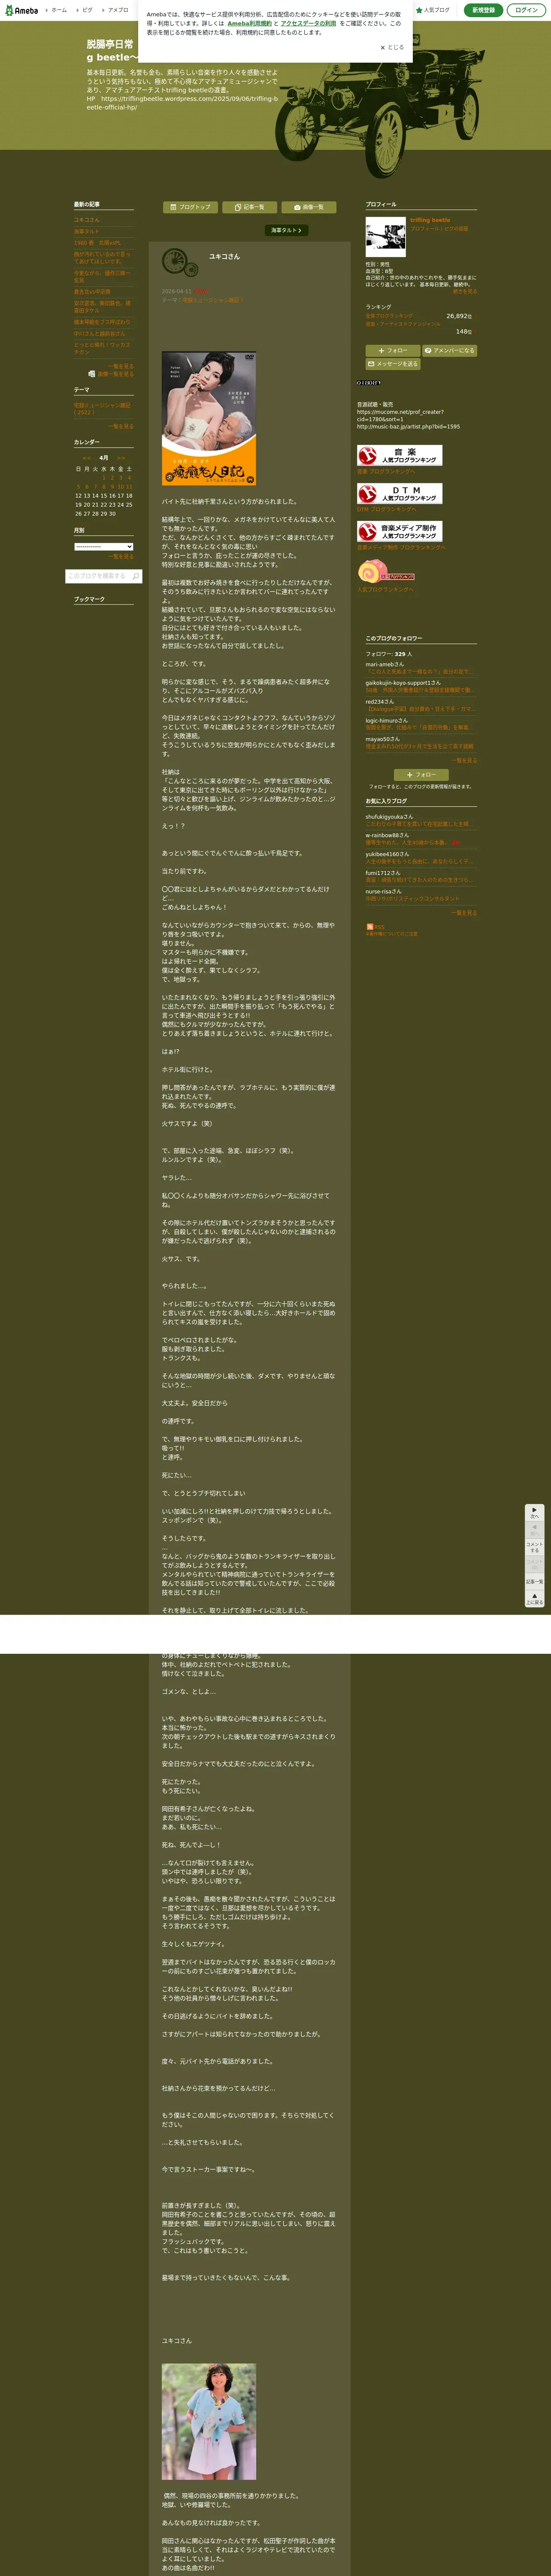Viewport: 551px width, 2576px height.
Task: Open the ブログトップ tab
Action: 190,207
